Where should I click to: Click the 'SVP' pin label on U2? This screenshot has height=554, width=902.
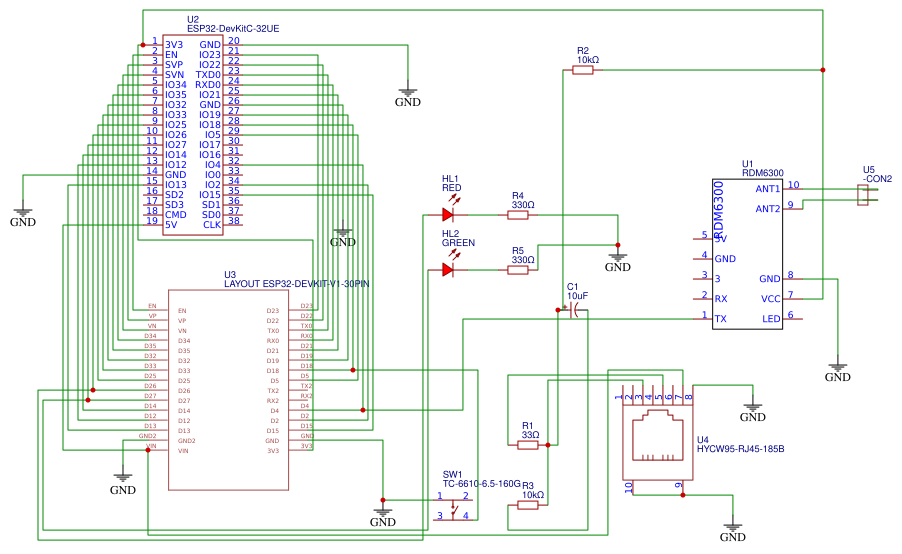[174, 65]
